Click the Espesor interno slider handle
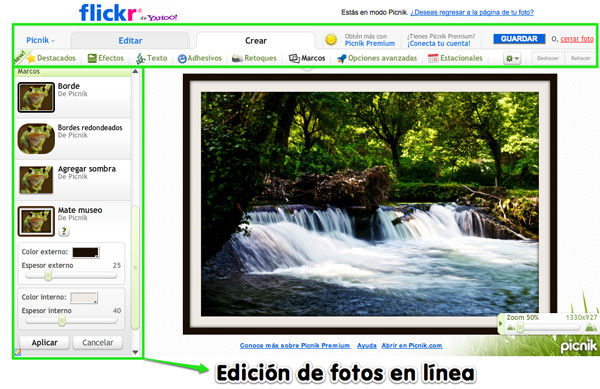The image size is (600, 389). tap(62, 321)
